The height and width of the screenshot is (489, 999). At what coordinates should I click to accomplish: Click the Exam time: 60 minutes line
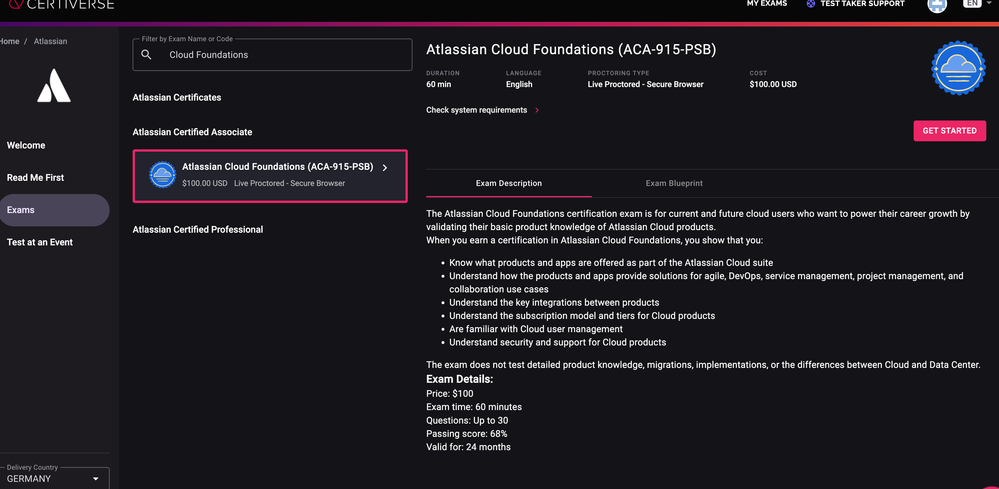pyautogui.click(x=474, y=407)
